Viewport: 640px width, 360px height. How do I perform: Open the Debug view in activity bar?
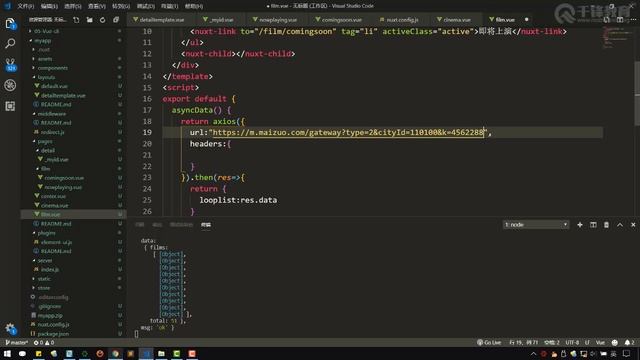coord(10,85)
